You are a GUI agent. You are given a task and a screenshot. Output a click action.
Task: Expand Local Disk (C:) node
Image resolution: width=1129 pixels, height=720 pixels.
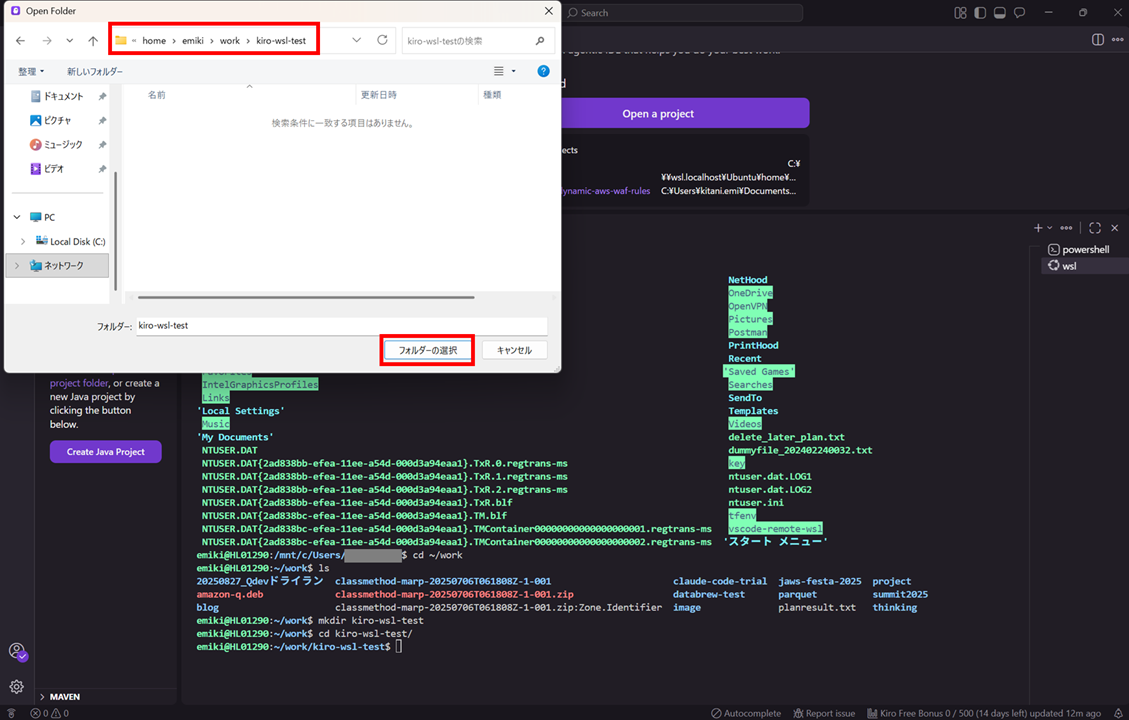pyautogui.click(x=23, y=241)
